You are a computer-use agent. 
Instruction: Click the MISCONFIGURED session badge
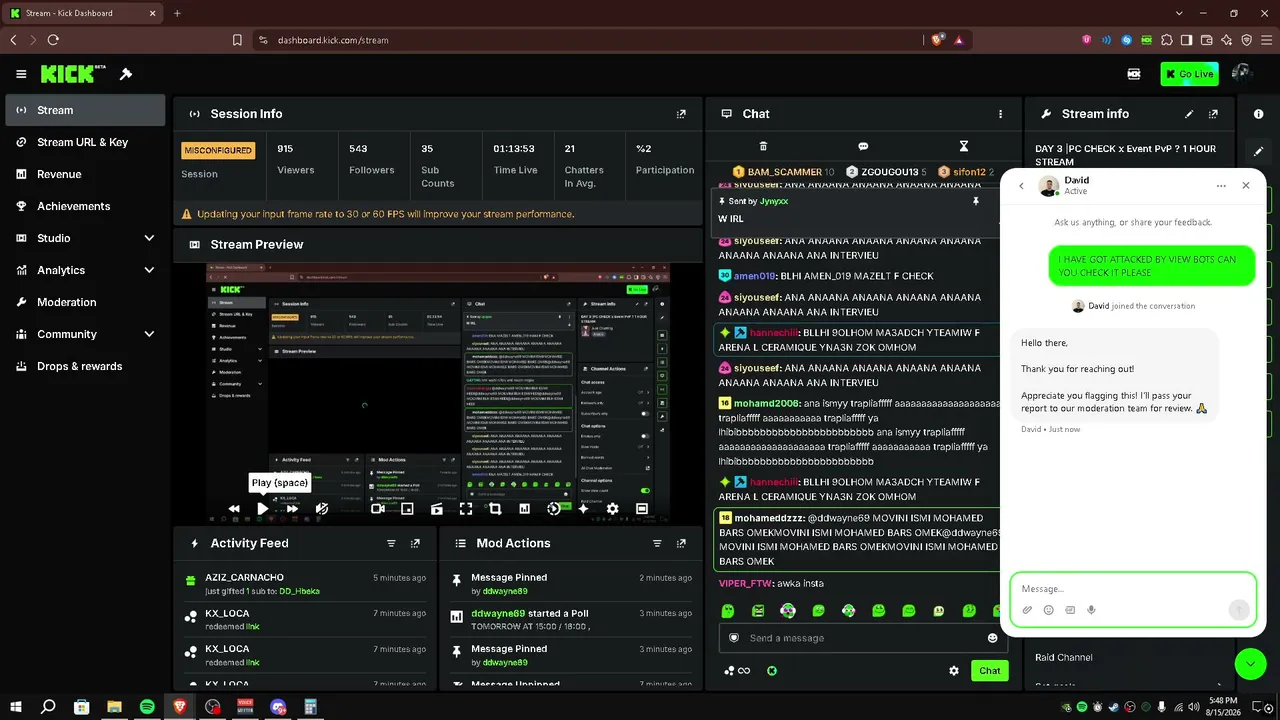[x=218, y=150]
